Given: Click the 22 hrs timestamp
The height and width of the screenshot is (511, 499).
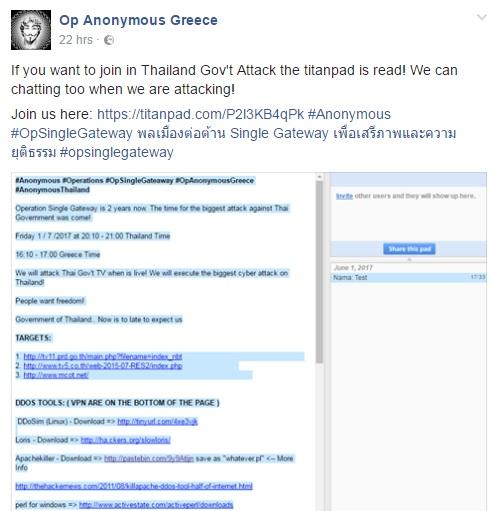Looking at the screenshot, I should click(x=76, y=40).
